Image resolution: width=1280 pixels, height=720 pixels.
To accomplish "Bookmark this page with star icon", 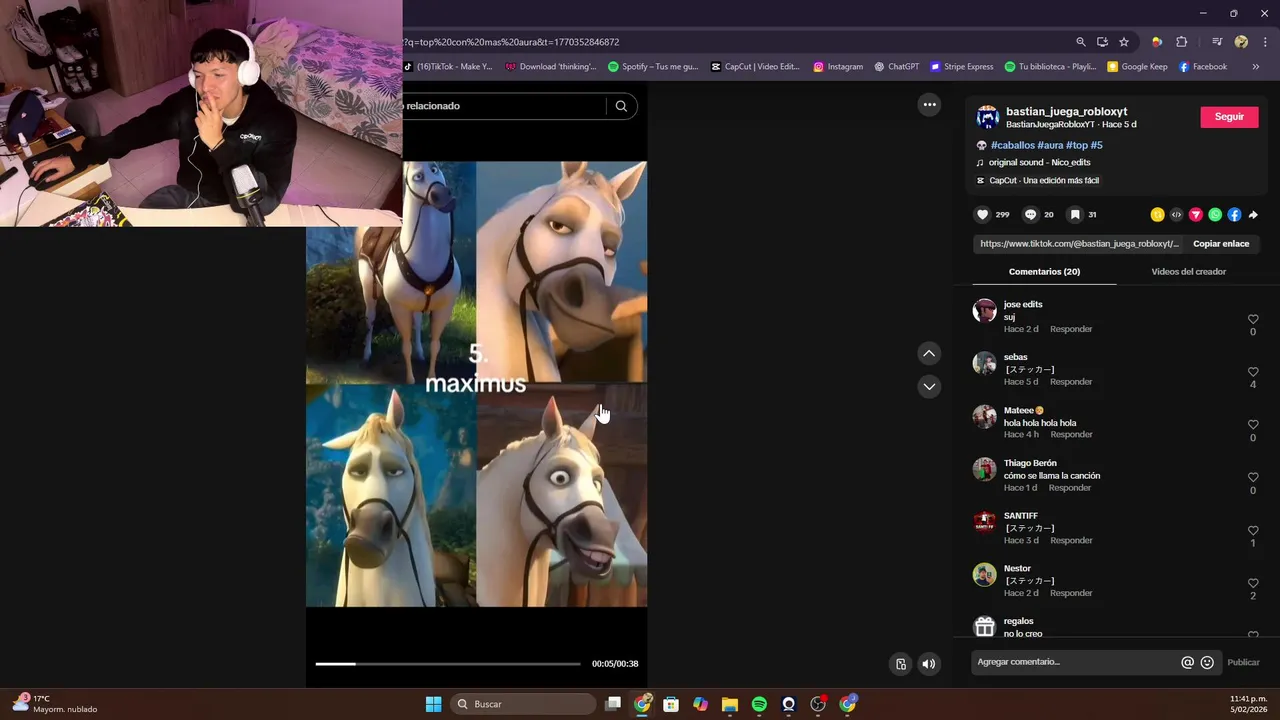I will coord(1124,42).
